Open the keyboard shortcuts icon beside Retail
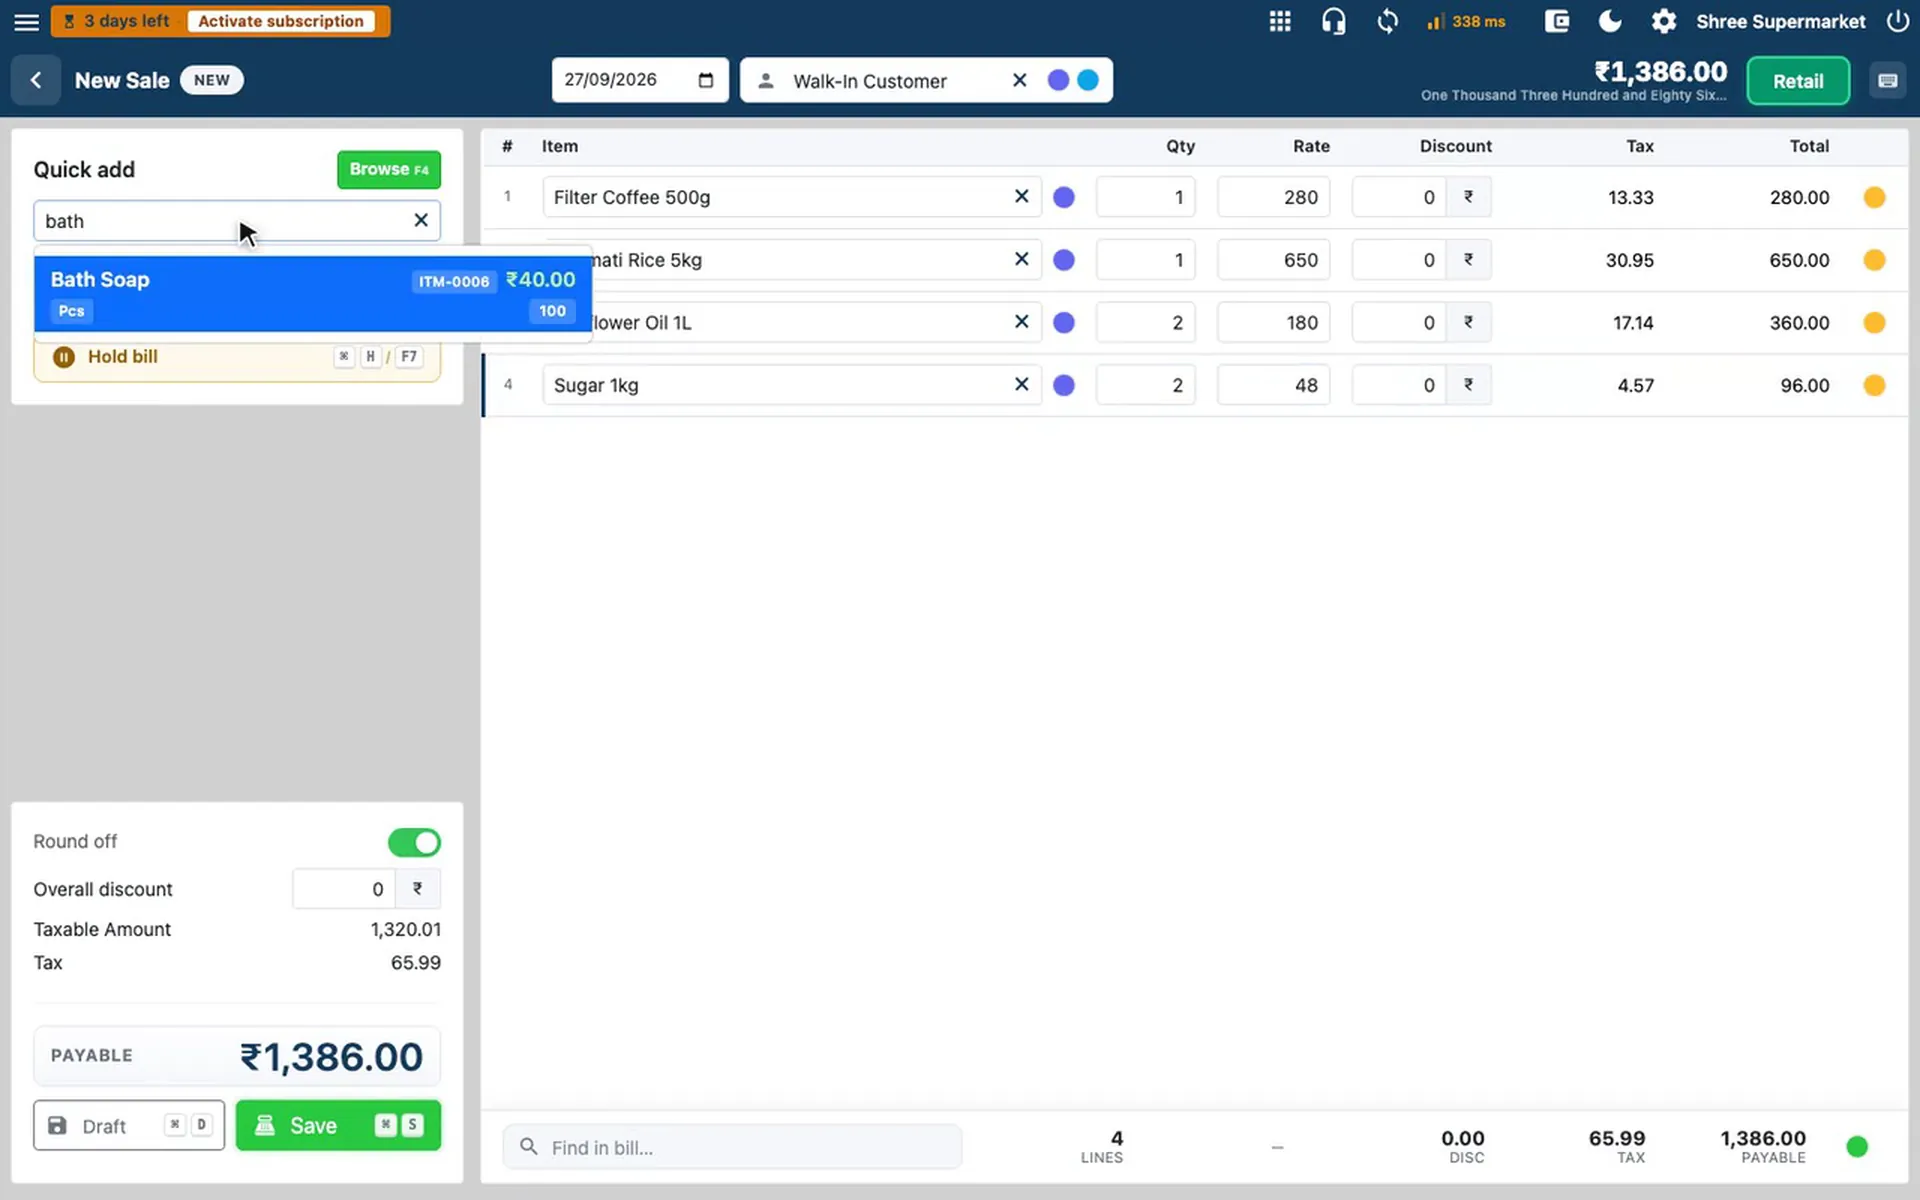Viewport: 1920px width, 1200px height. point(1887,81)
